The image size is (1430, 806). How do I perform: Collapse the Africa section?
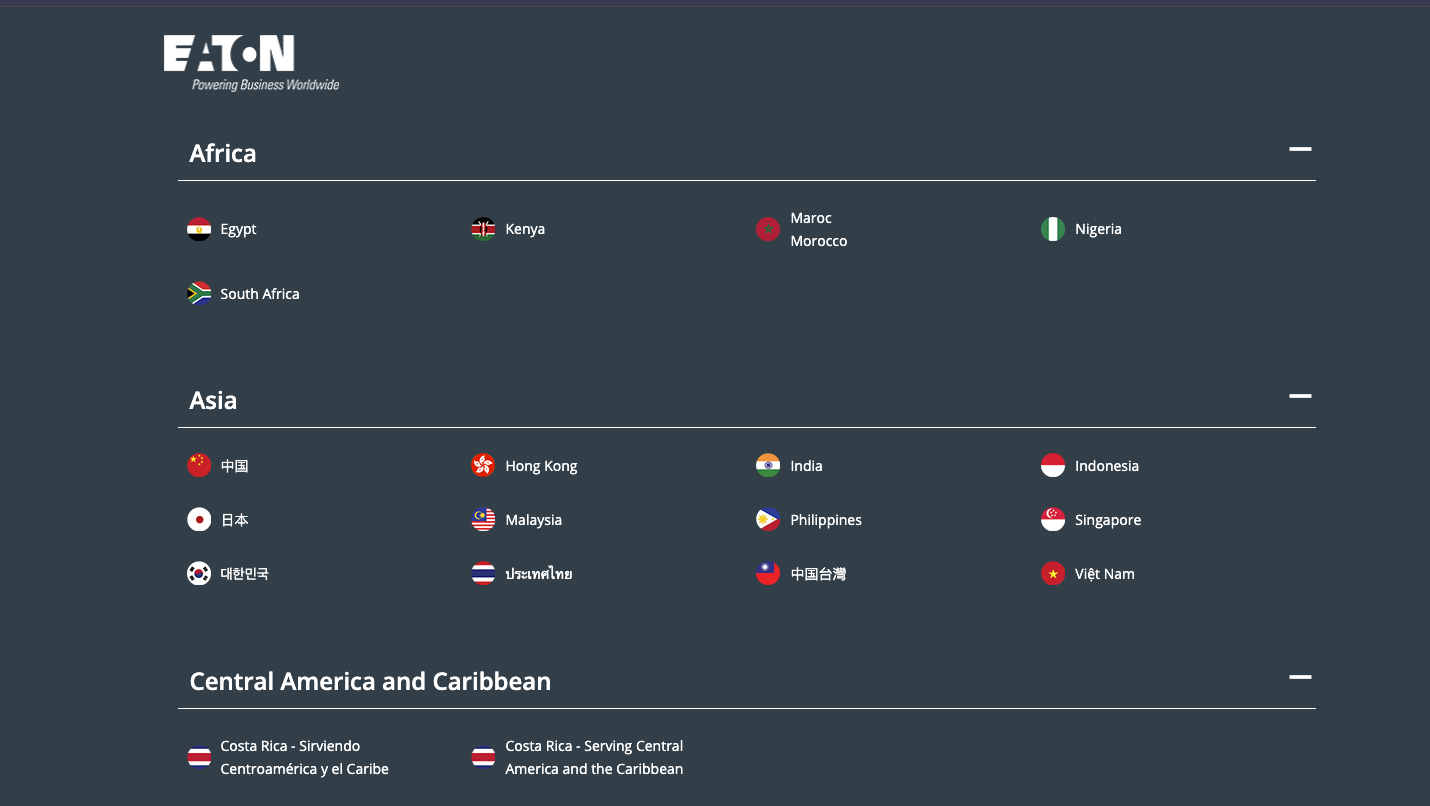coord(1299,150)
